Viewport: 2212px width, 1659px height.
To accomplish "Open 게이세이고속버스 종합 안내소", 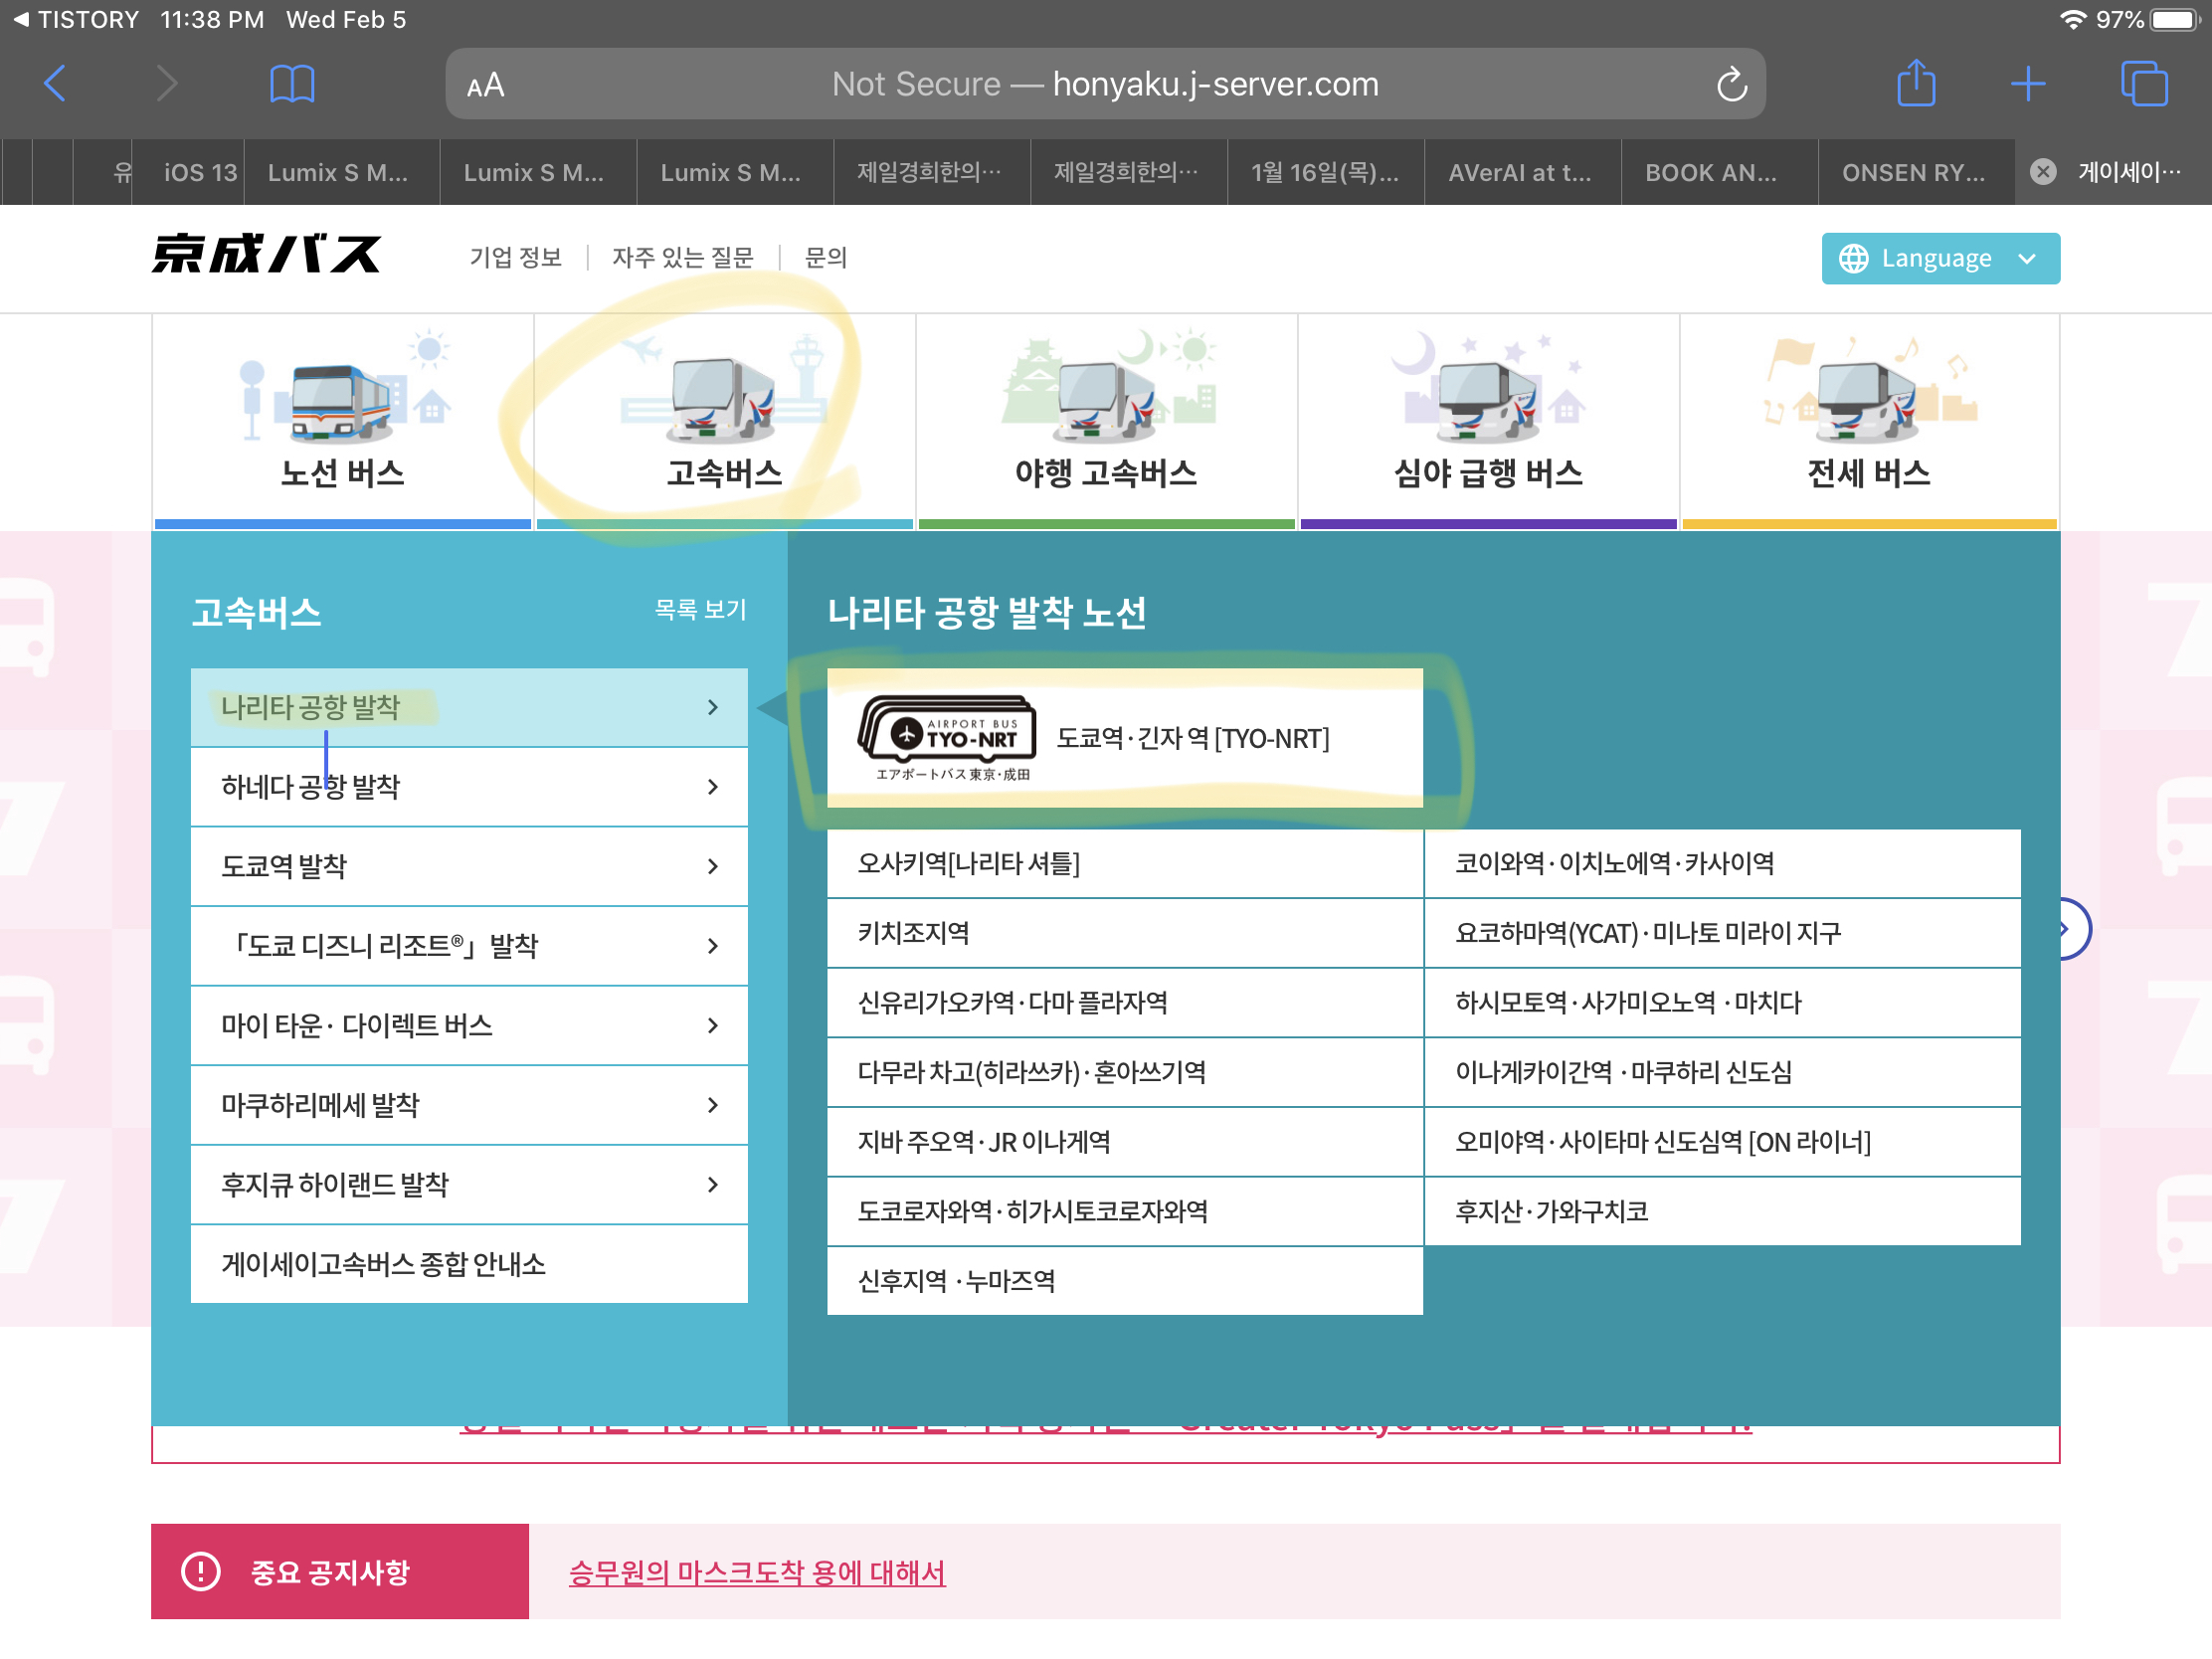I will (469, 1265).
